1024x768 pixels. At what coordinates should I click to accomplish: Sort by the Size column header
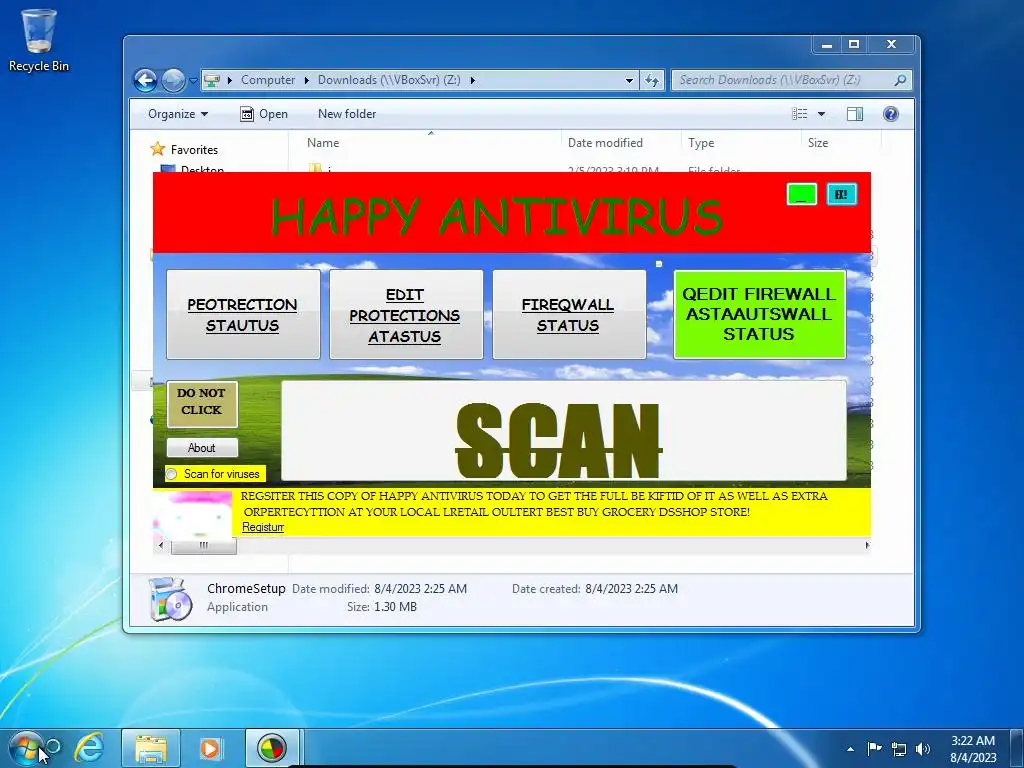818,143
